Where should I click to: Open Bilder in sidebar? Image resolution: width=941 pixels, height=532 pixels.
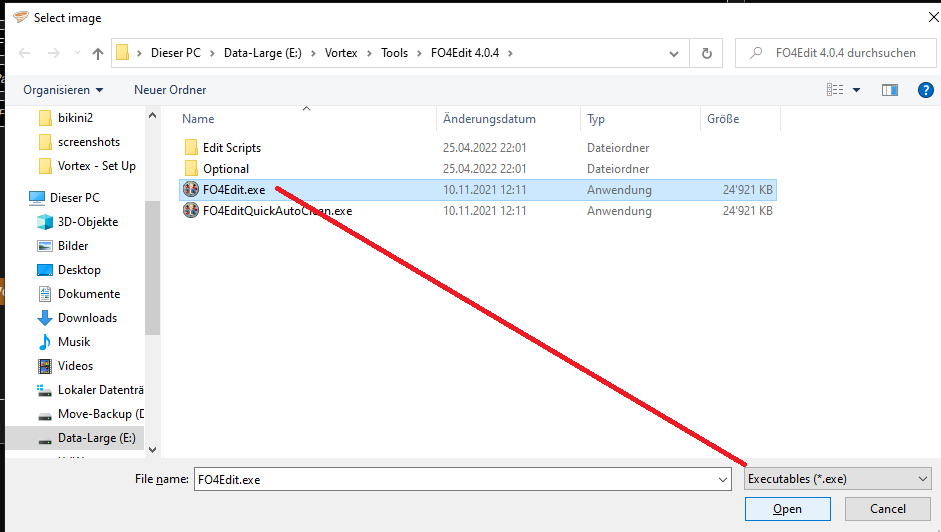(x=73, y=246)
